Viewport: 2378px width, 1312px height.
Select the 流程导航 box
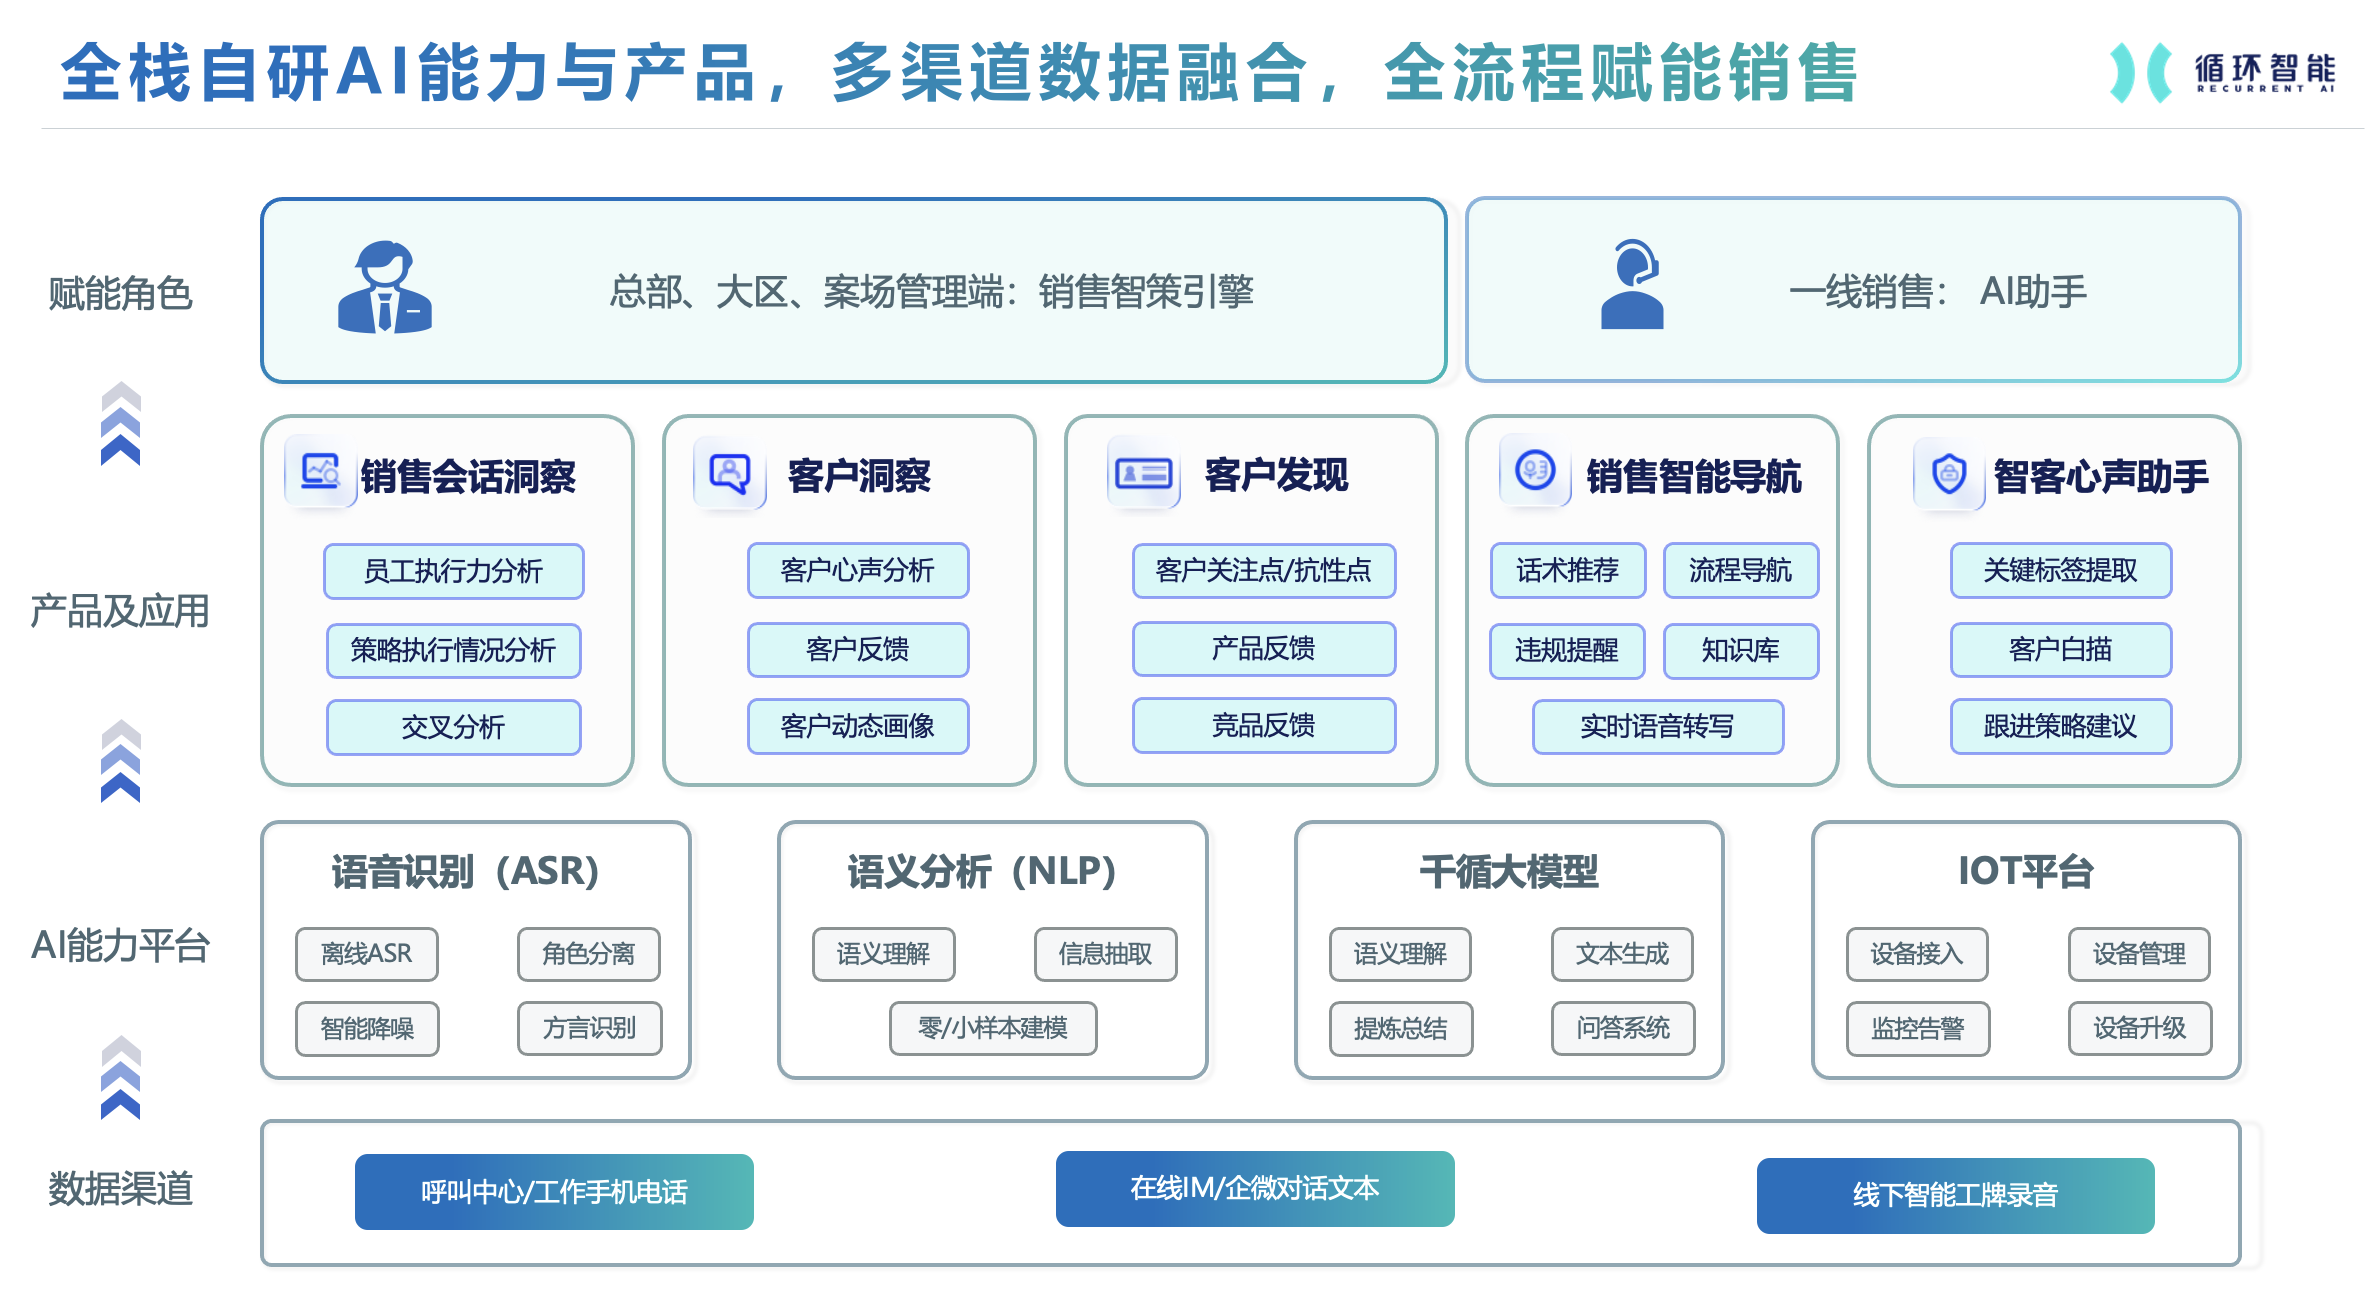click(1741, 570)
